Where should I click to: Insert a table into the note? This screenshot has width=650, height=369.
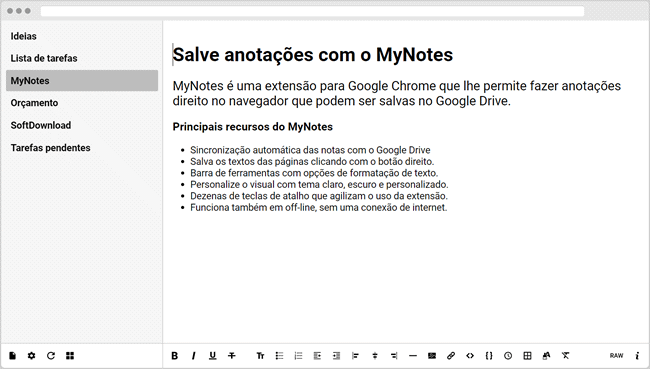coord(527,356)
